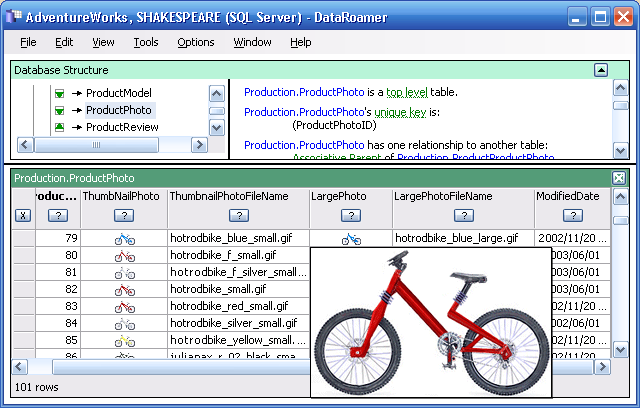This screenshot has width=640, height=408.
Task: Click the ThumbnailPhotoFileName column header
Action: [x=229, y=196]
